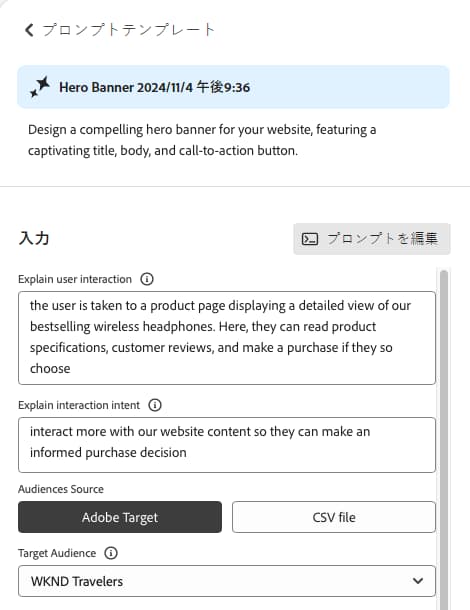Open the WKND Travelers target audience dropdown
This screenshot has width=470, height=610.
tap(227, 581)
